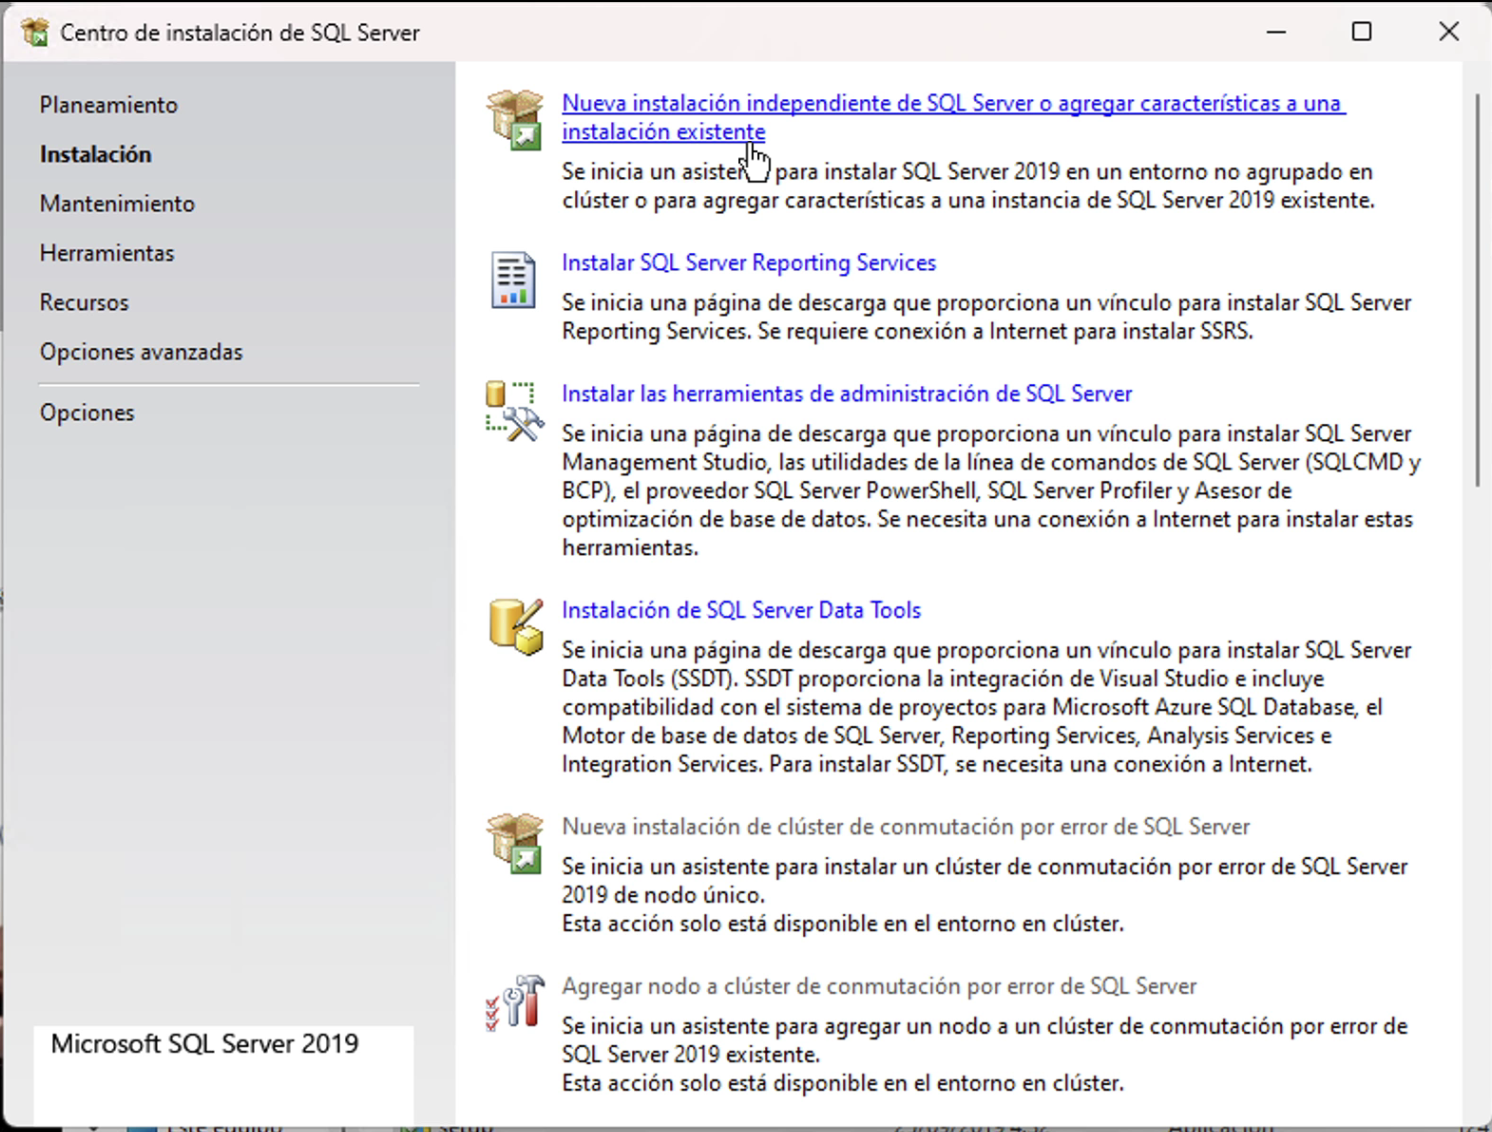Open Instalar las herramientas de administración link
1492x1132 pixels.
pyautogui.click(x=847, y=393)
